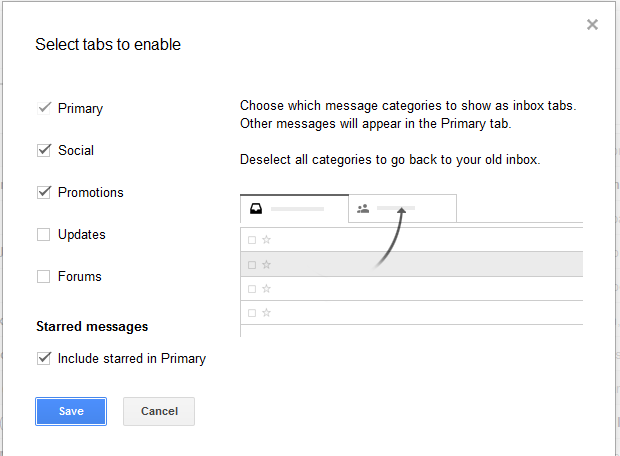
Task: Click the small checkbox in highlighted preview row
Action: pos(252,265)
